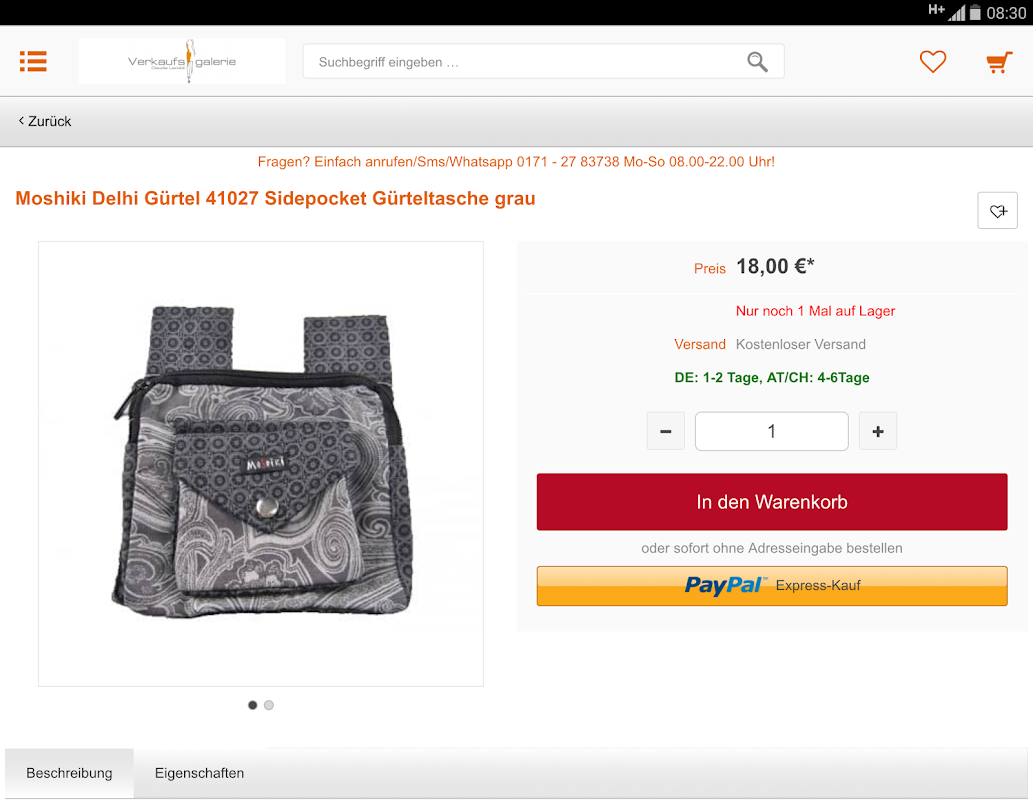1033x800 pixels.
Task: Click the Moshiki belt bag product image
Action: tap(261, 463)
